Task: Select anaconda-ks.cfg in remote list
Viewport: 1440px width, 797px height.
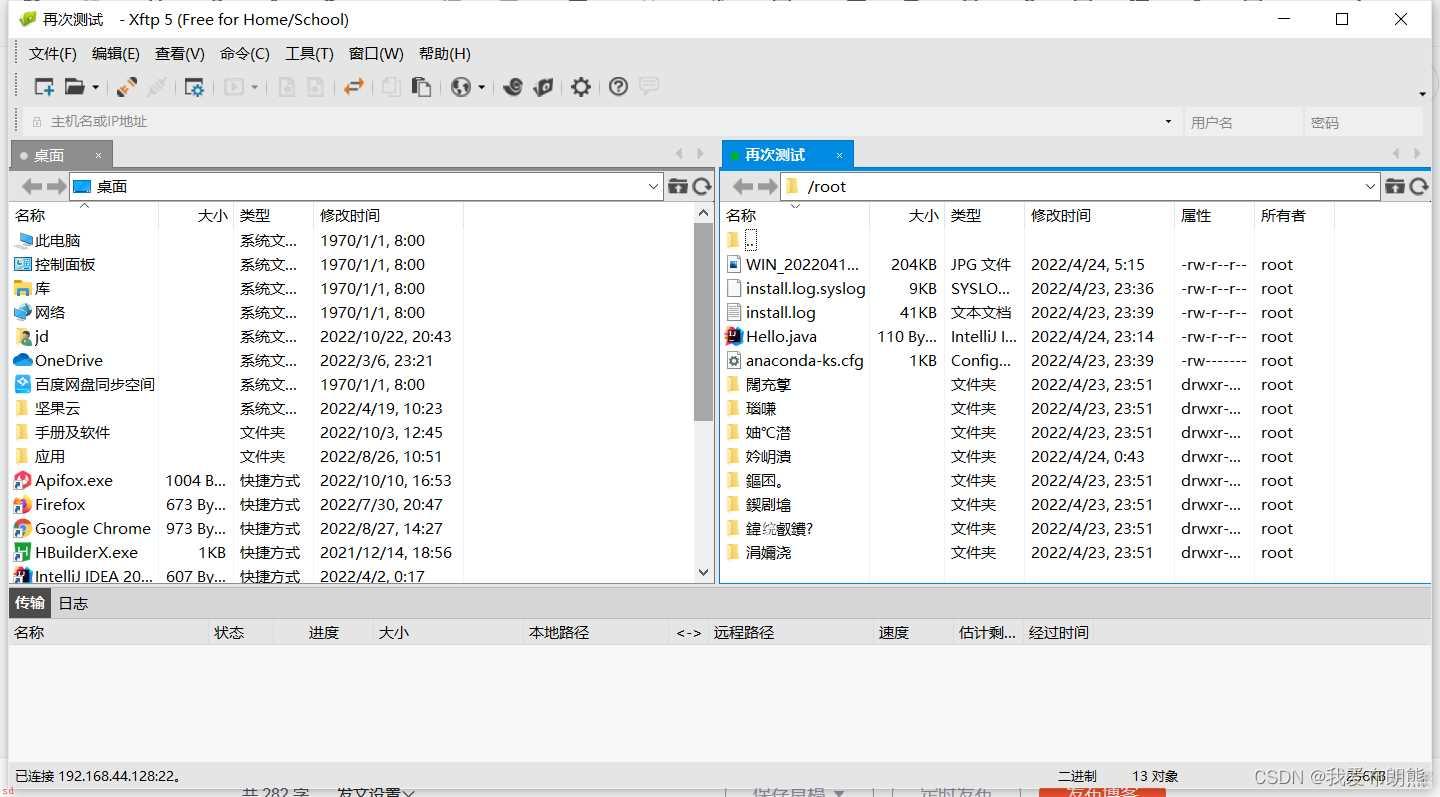Action: point(804,361)
